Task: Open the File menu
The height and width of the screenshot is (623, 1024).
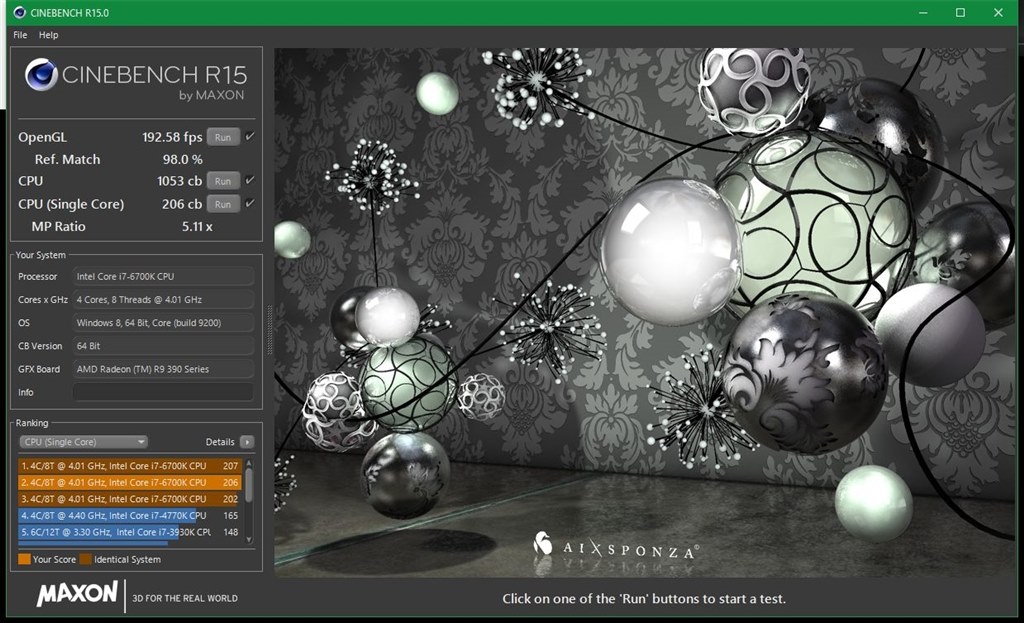Action: (x=20, y=35)
